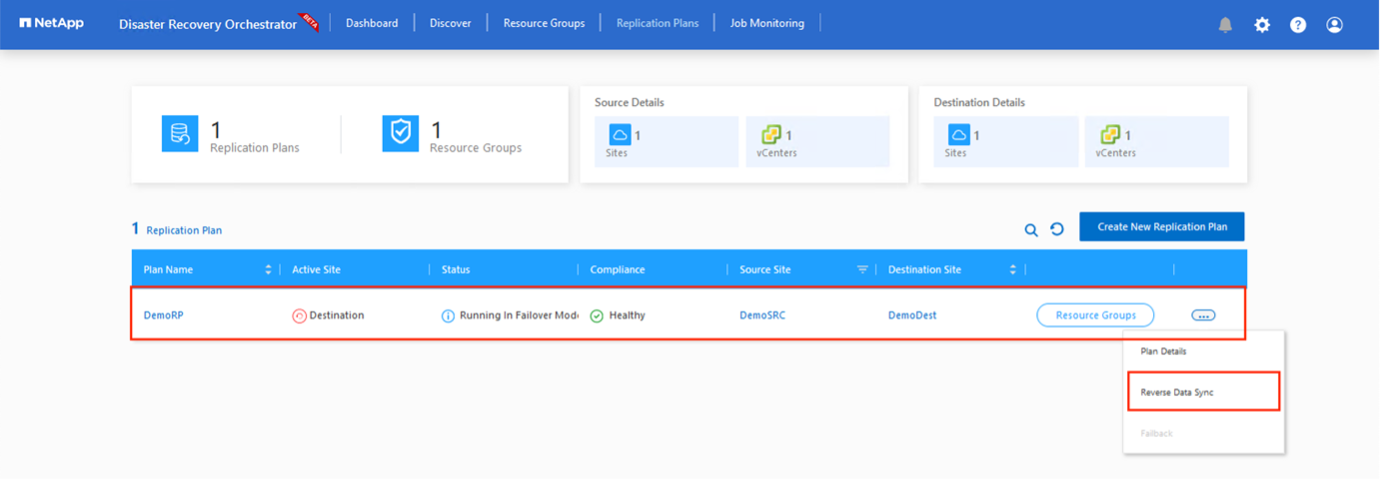Screen dimensions: 1384x482
Task: Select Reverse Data Sync from menu
Action: [x=1177, y=392]
